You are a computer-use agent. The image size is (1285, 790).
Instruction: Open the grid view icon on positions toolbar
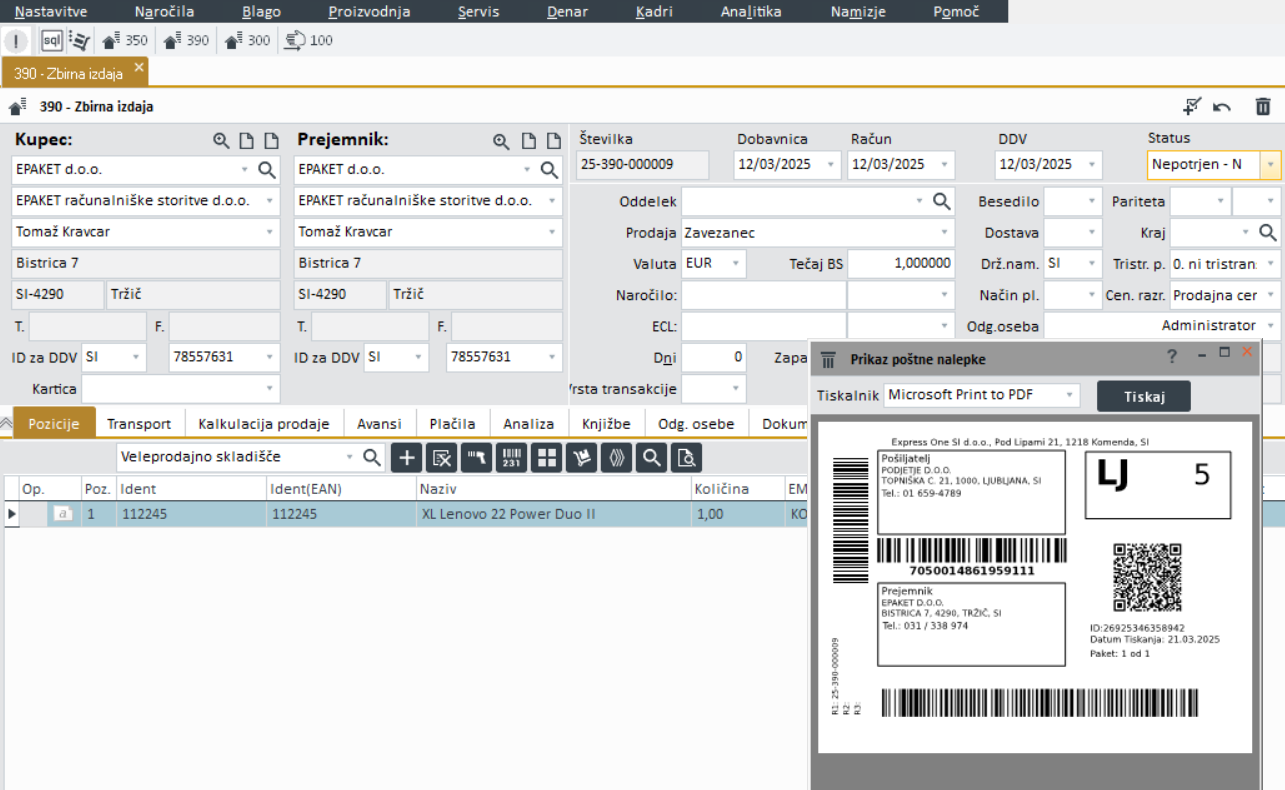click(x=547, y=457)
